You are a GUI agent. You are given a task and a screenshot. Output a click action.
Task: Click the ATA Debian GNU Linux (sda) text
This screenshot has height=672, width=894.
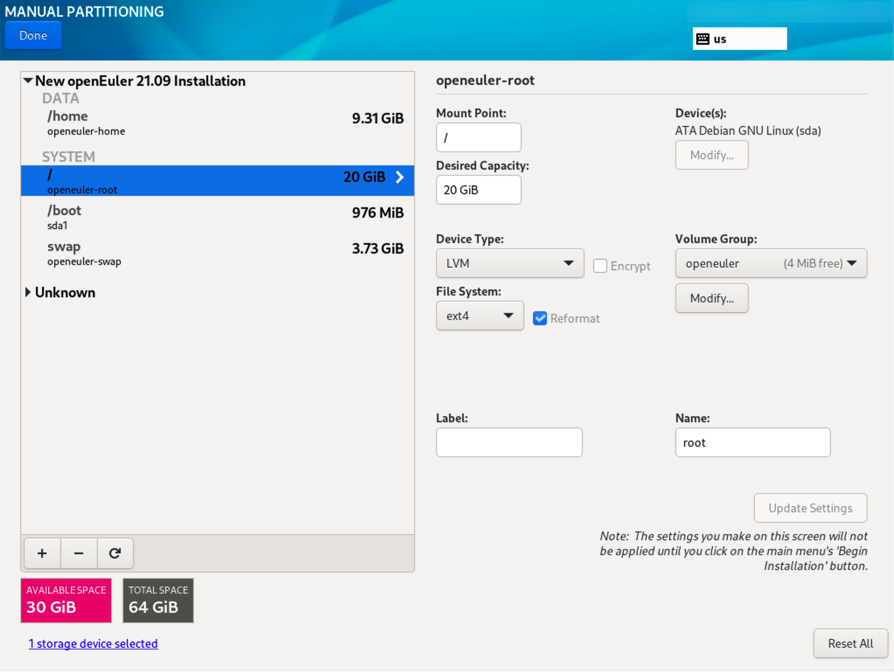click(748, 131)
